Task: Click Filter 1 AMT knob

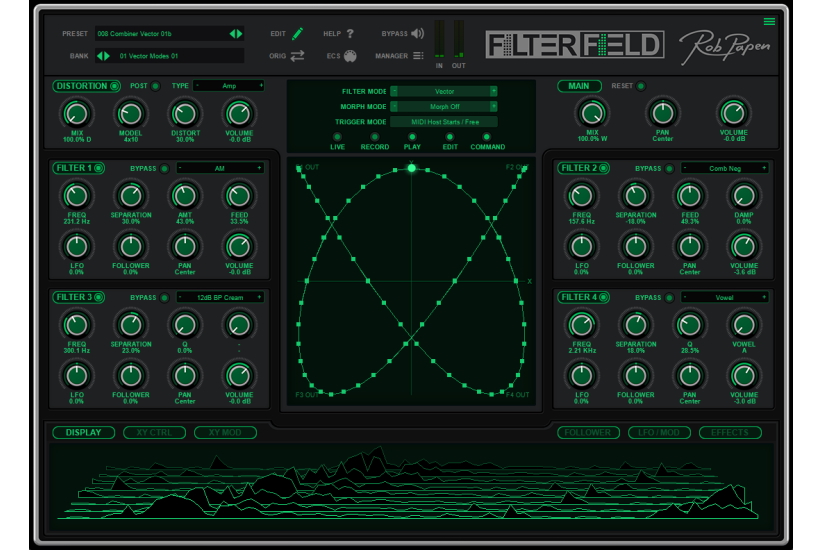Action: 185,196
